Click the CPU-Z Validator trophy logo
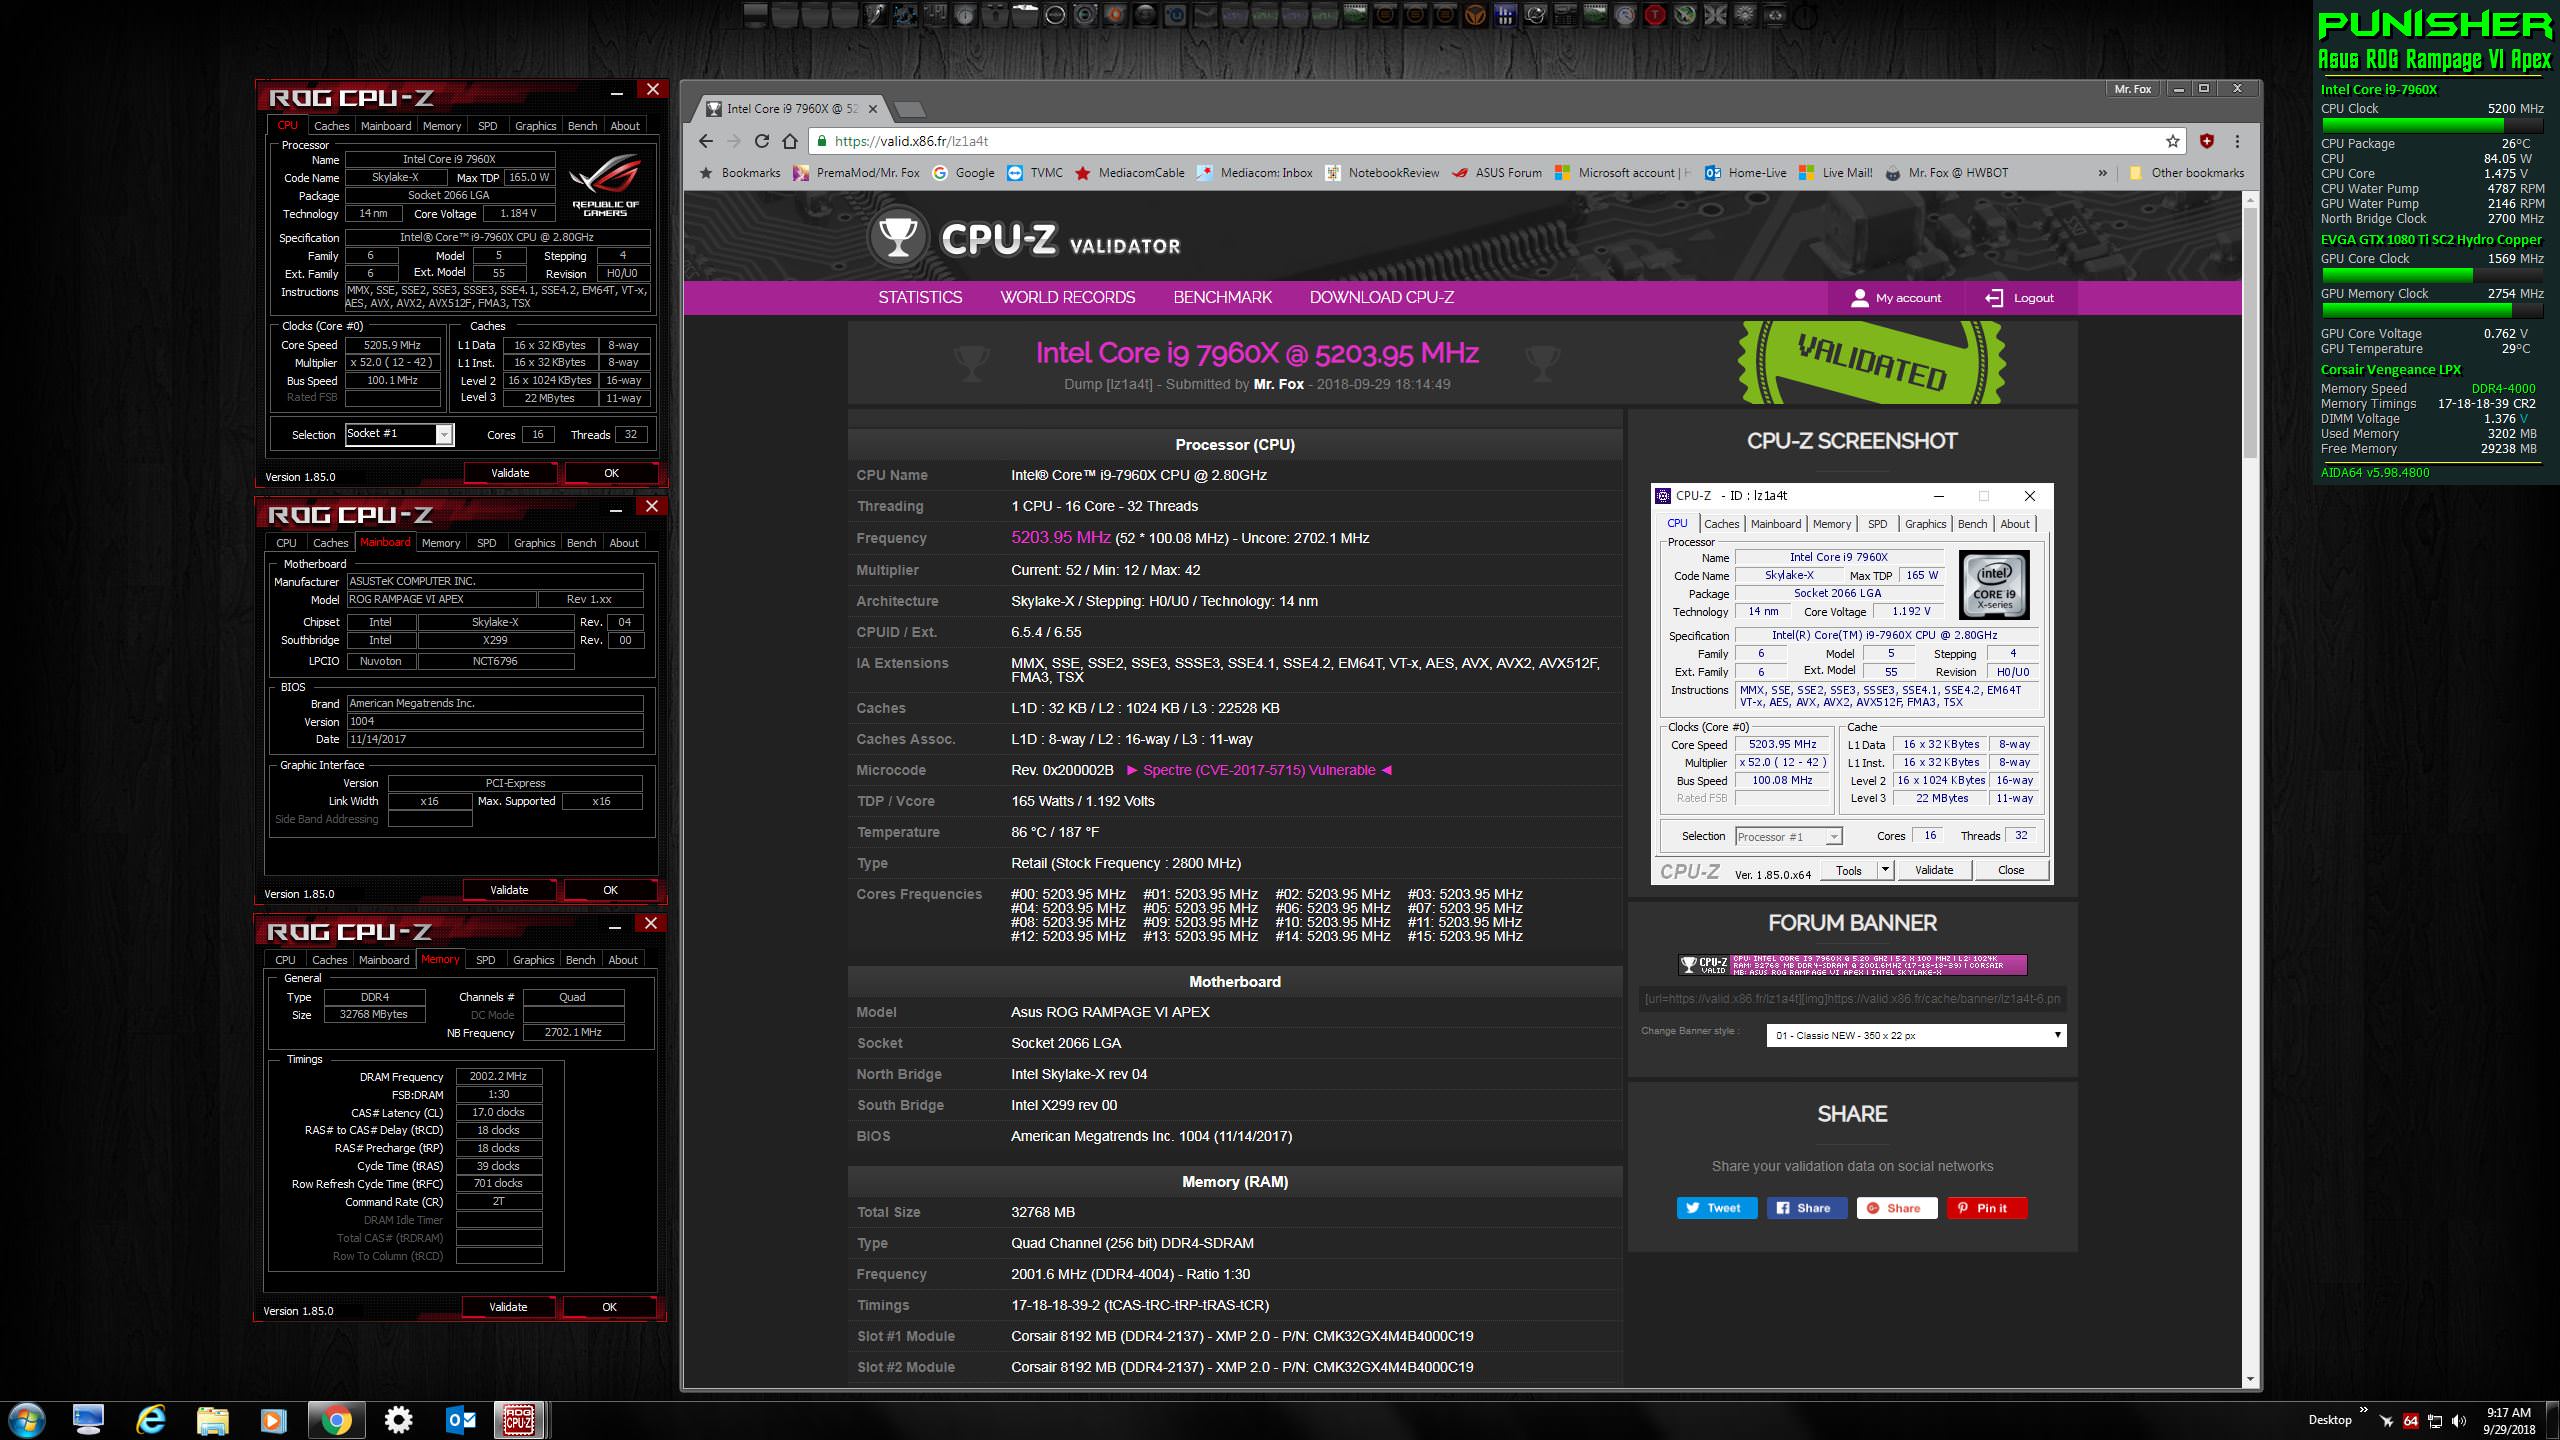This screenshot has width=2560, height=1440. (x=897, y=239)
